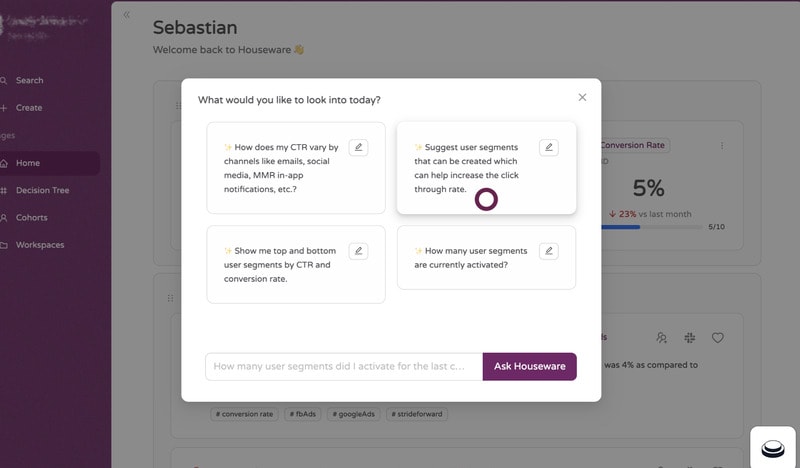
Task: Edit the top and bottom segments prompt
Action: tap(358, 251)
